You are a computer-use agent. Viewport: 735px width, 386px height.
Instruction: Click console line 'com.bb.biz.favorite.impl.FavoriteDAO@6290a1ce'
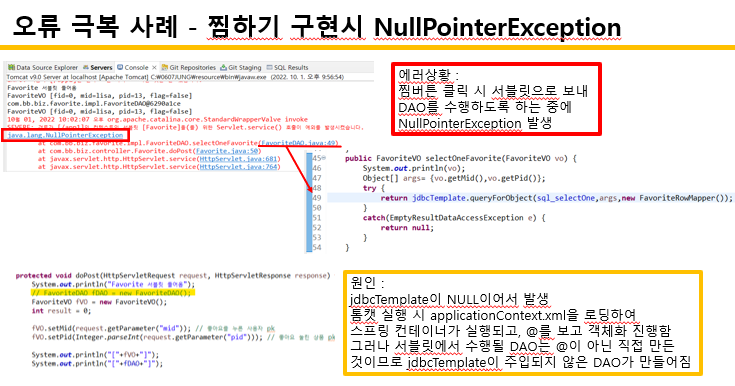(94, 104)
